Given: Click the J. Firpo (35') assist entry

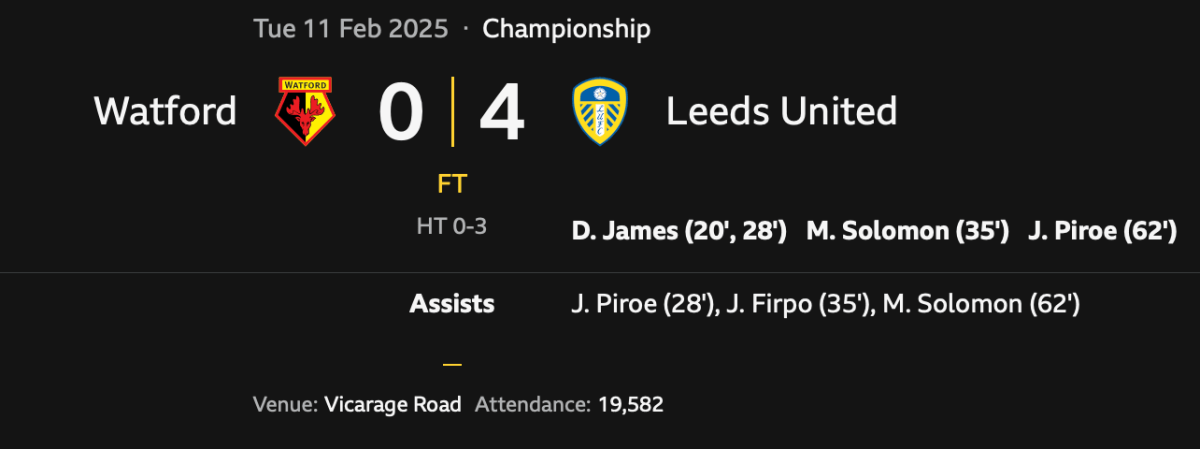Looking at the screenshot, I should [796, 304].
